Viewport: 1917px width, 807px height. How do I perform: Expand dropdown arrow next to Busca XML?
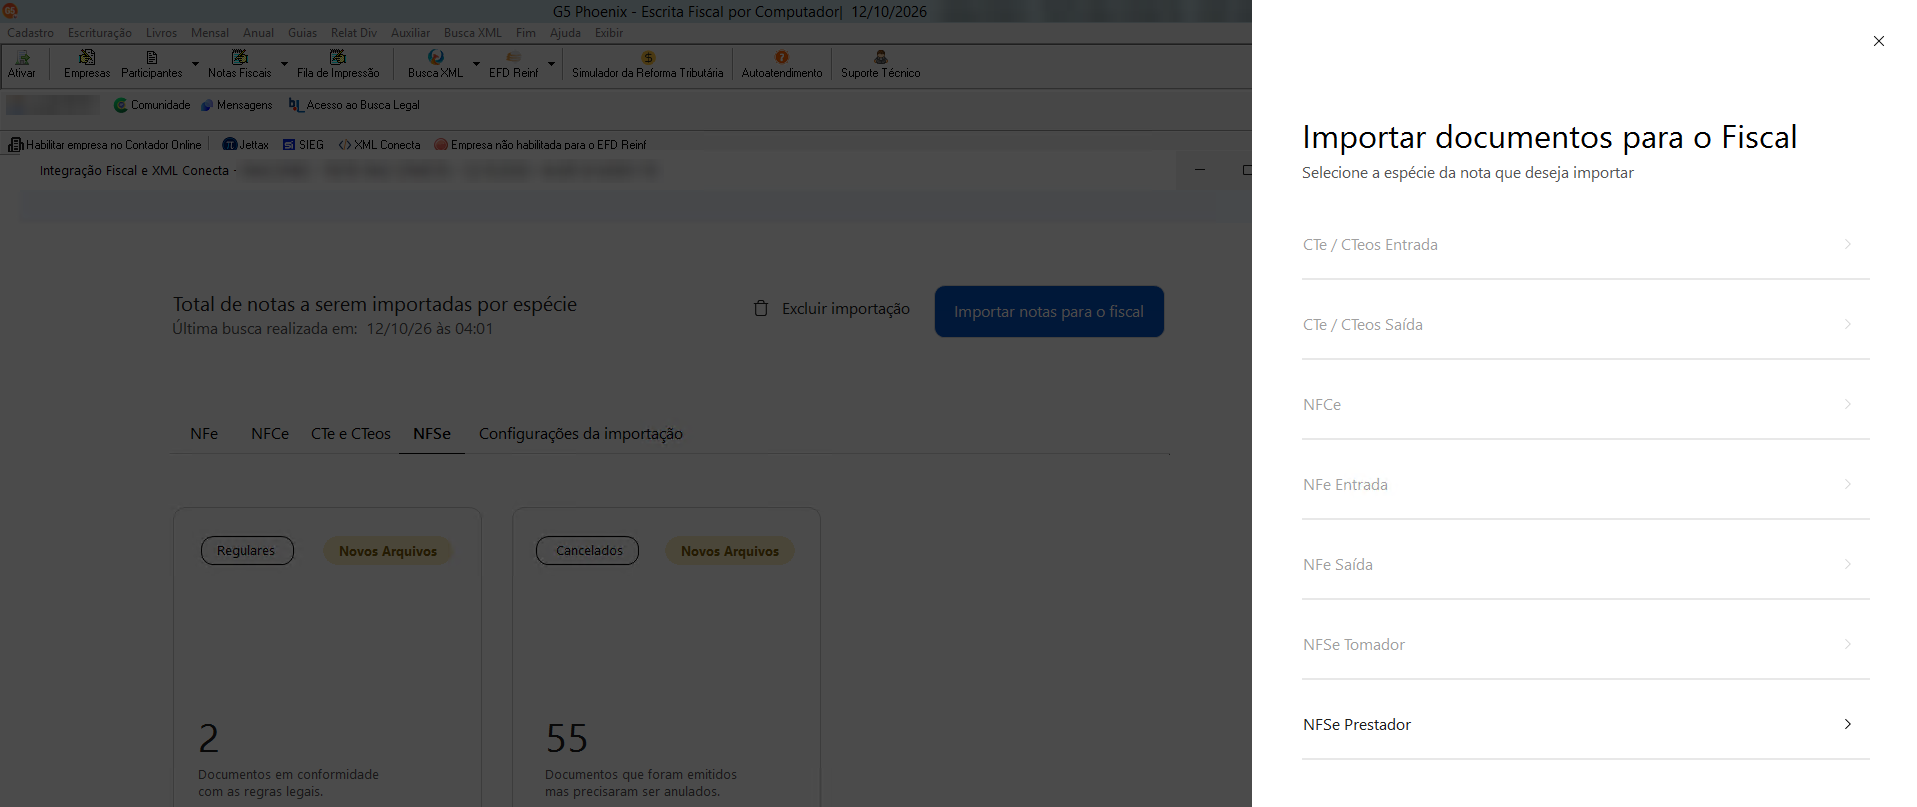[x=476, y=64]
